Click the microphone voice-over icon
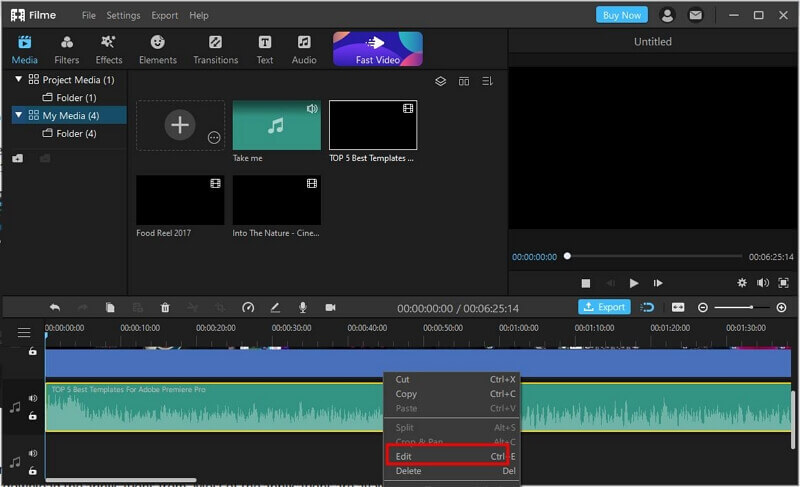Viewport: 800px width, 487px height. click(x=303, y=307)
